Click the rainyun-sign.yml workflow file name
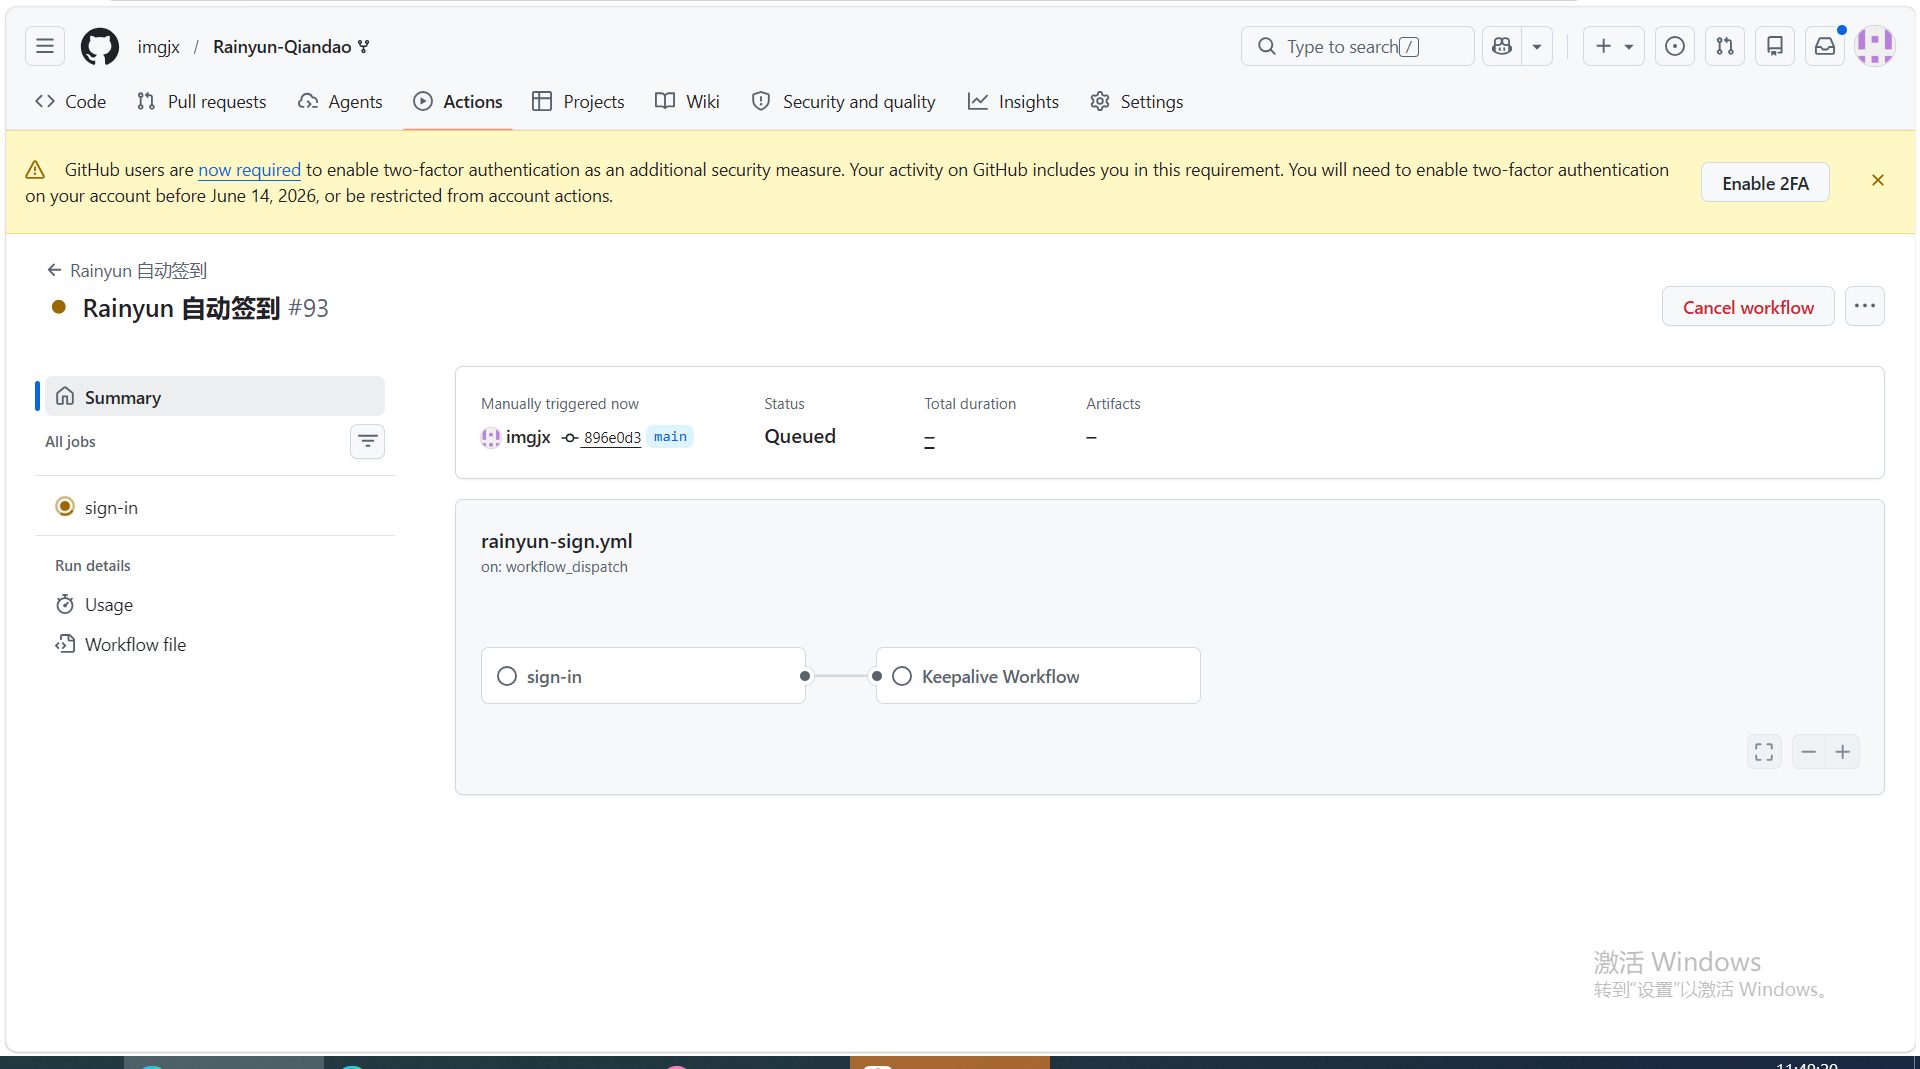Image resolution: width=1920 pixels, height=1069 pixels. [556, 541]
